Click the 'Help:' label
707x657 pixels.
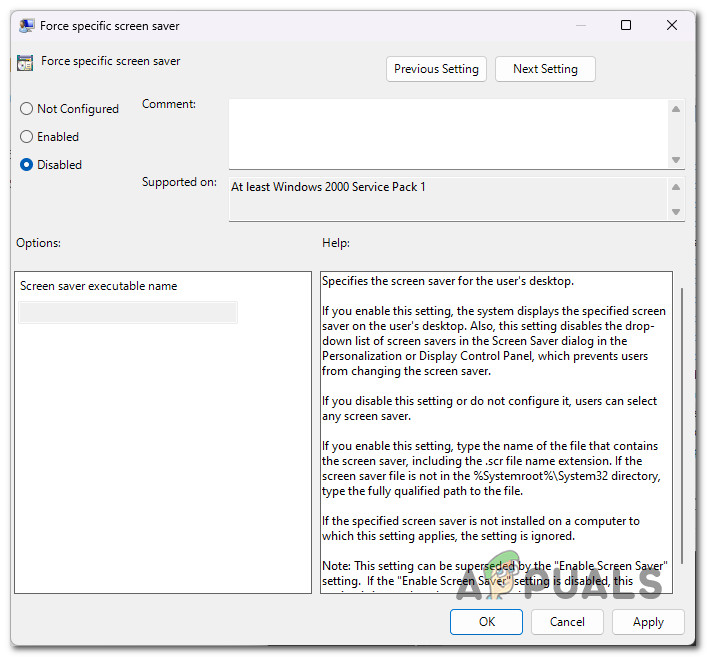335,243
